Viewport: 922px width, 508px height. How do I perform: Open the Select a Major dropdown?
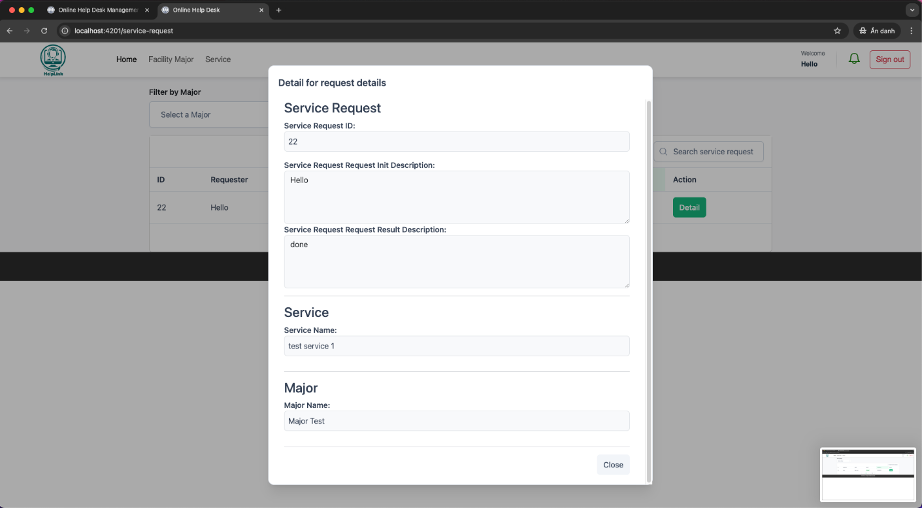point(209,115)
